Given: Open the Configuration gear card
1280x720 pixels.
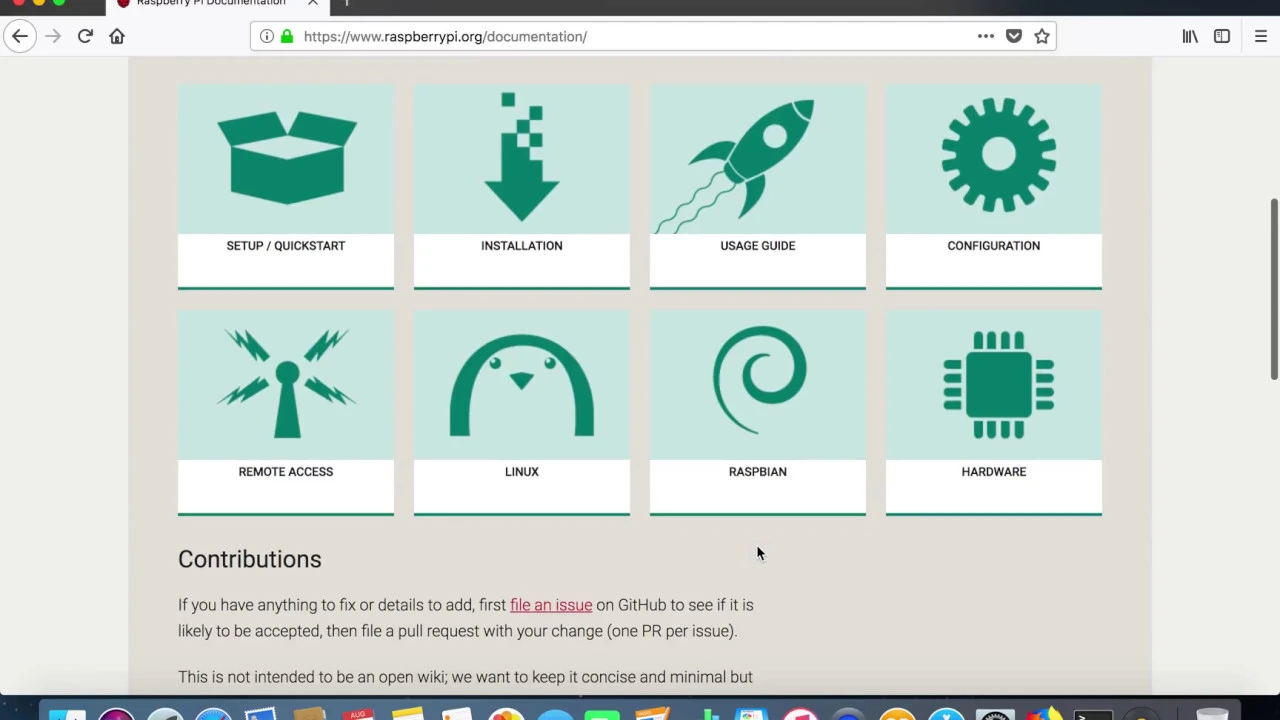Looking at the screenshot, I should (x=994, y=187).
